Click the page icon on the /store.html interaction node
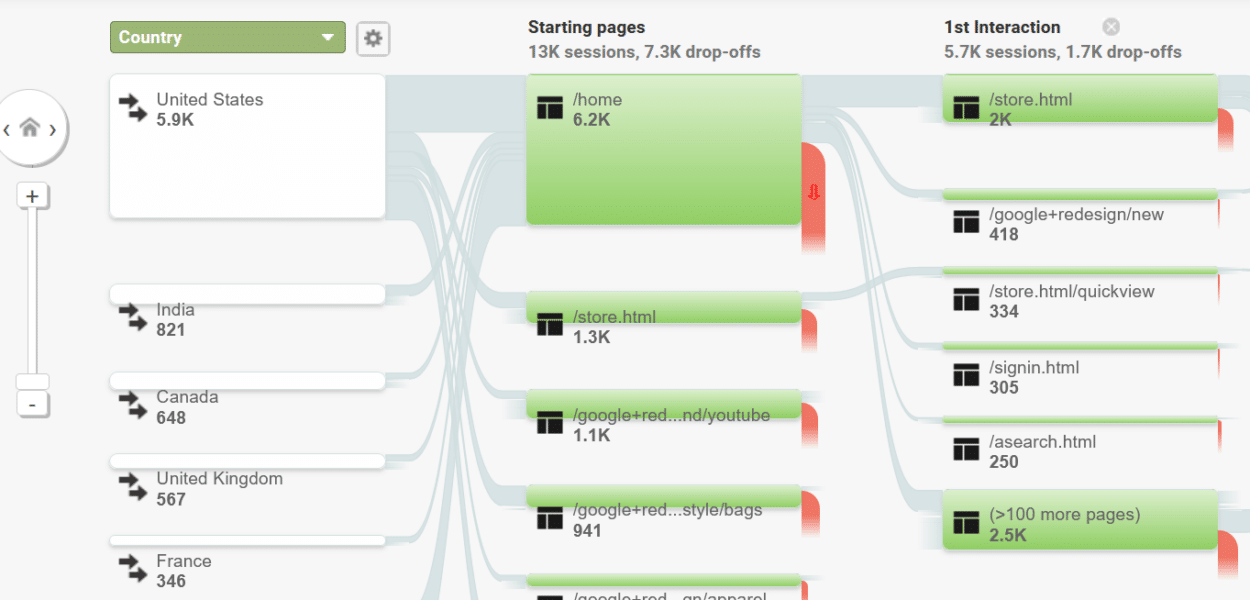Viewport: 1250px width, 600px height. (966, 107)
